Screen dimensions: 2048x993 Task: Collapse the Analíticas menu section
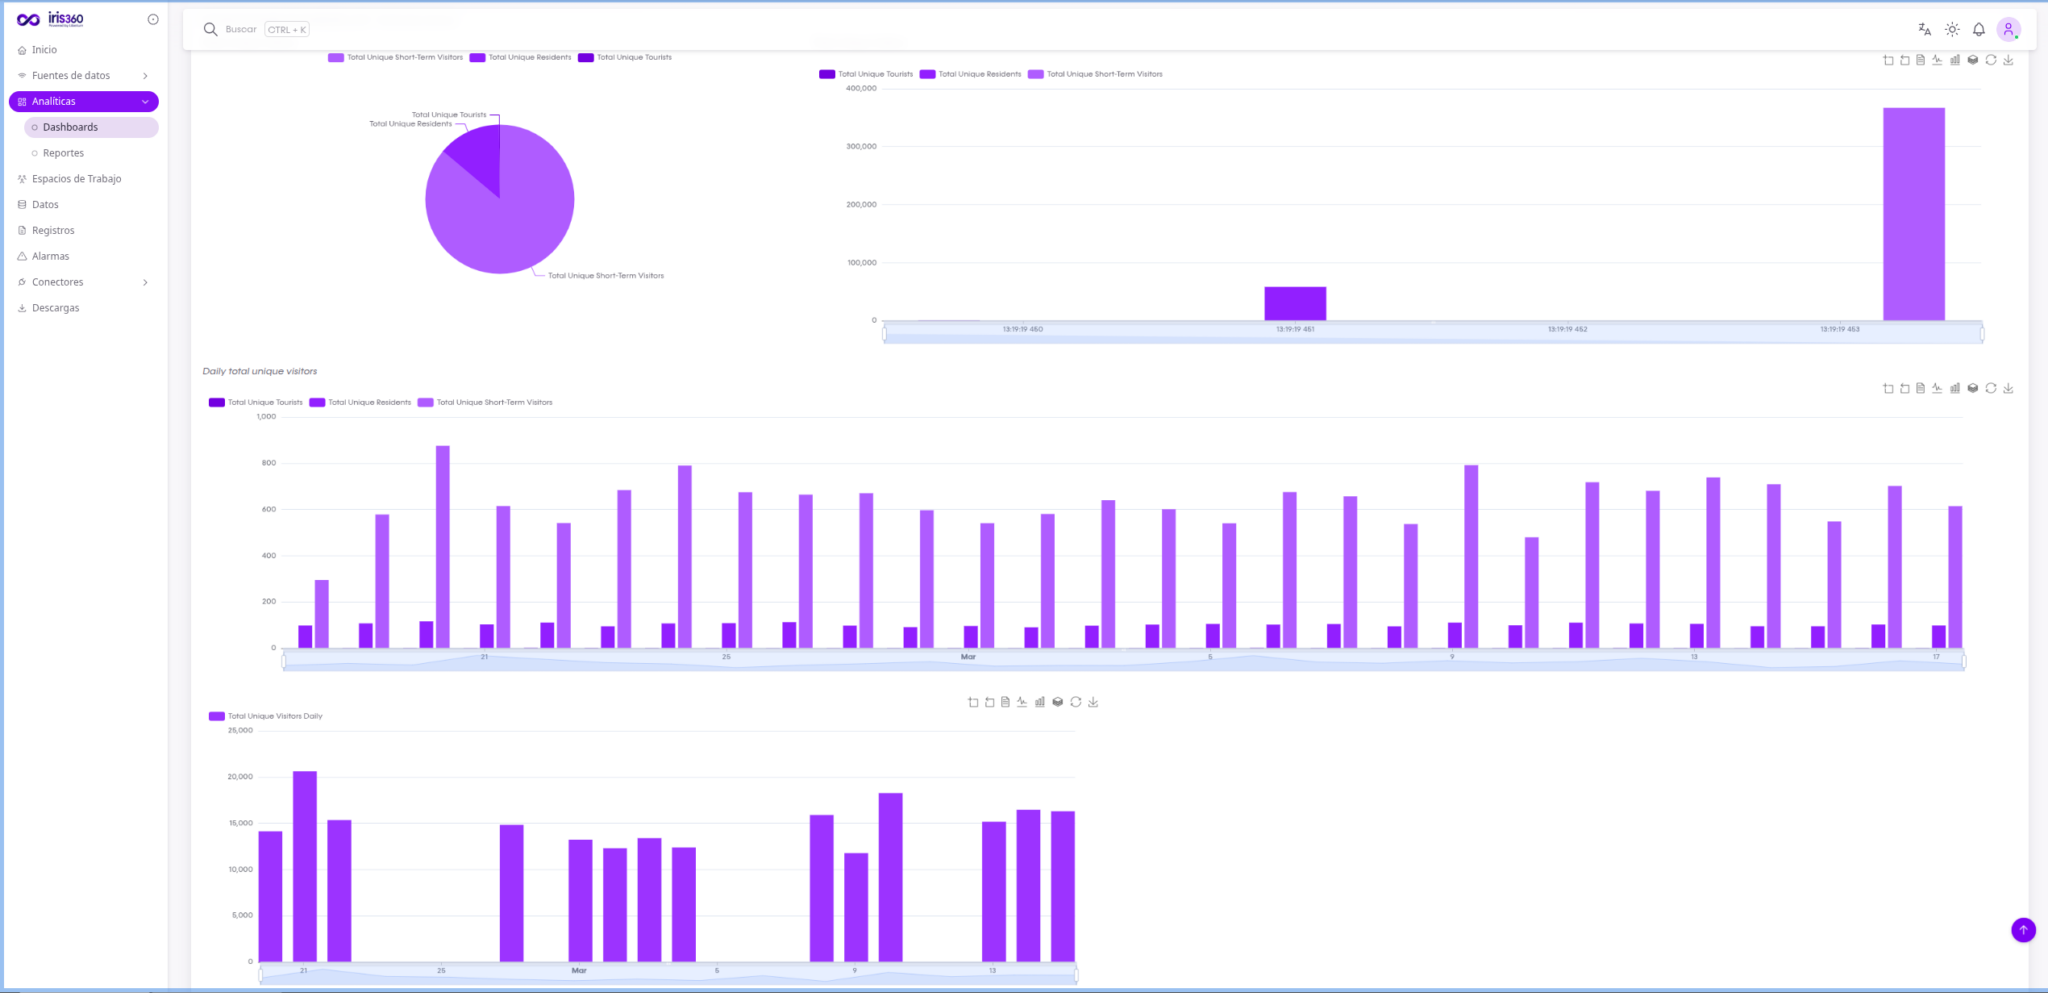145,102
